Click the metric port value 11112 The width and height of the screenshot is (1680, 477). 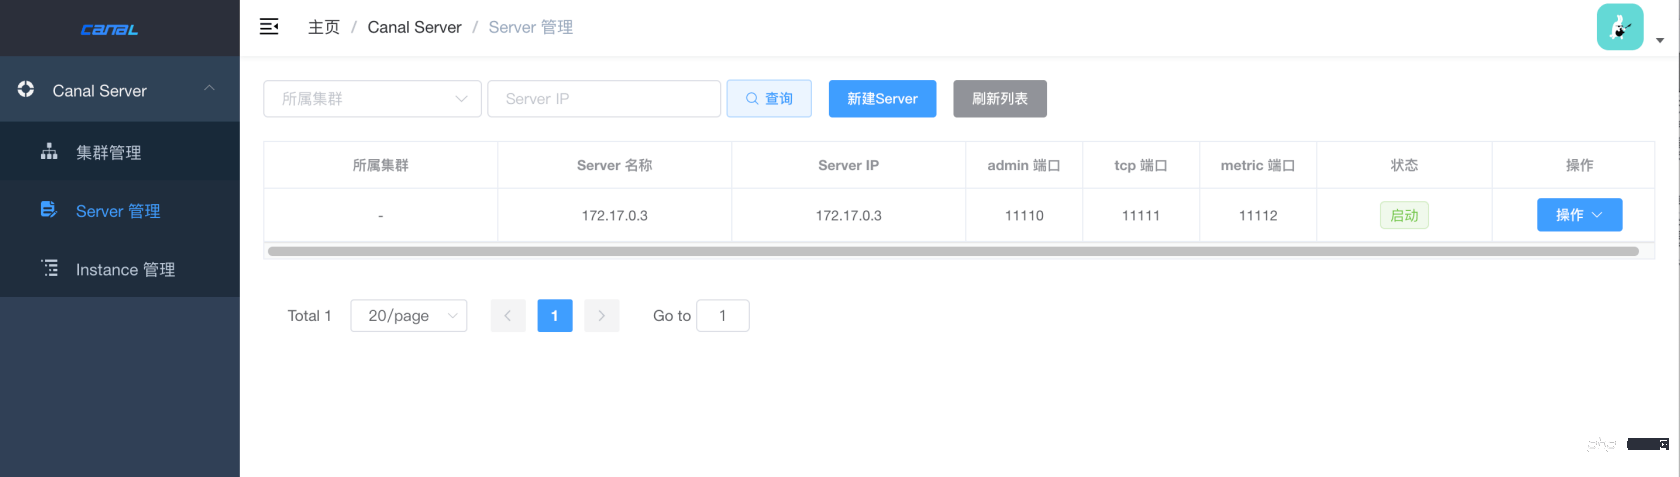1258,215
